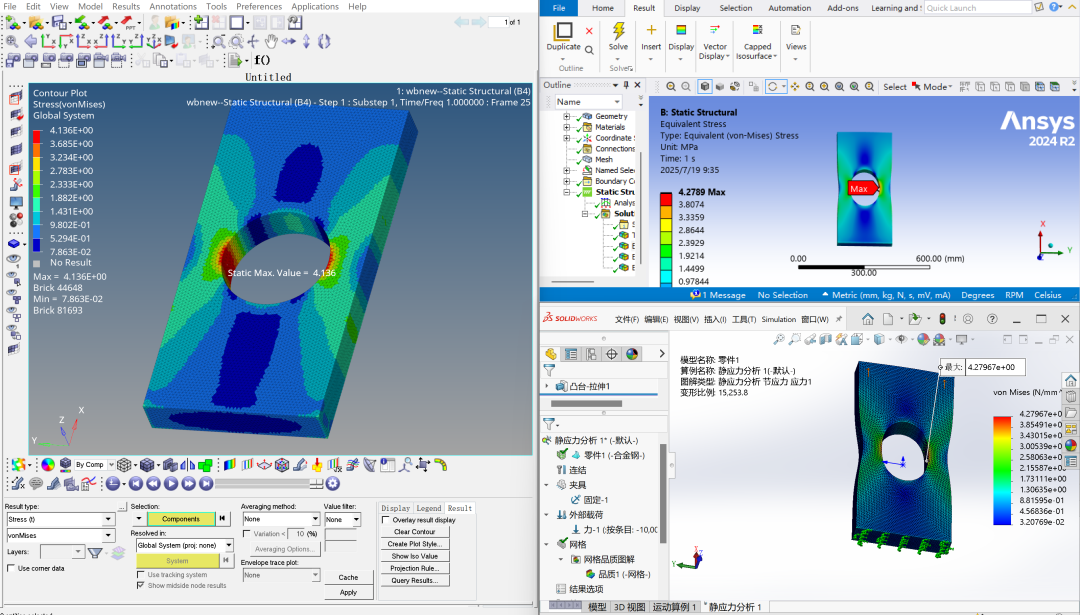Click the Views icon in Ansys ribbon

[796, 30]
